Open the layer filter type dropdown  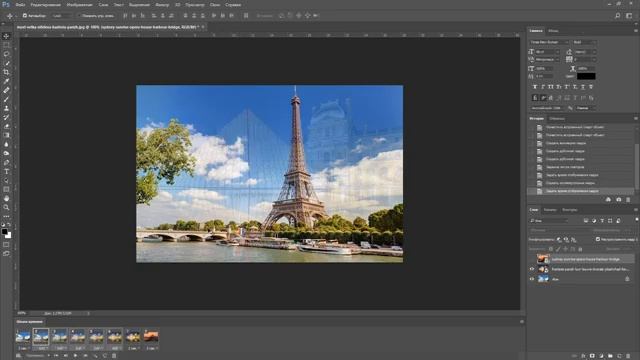tap(549, 220)
